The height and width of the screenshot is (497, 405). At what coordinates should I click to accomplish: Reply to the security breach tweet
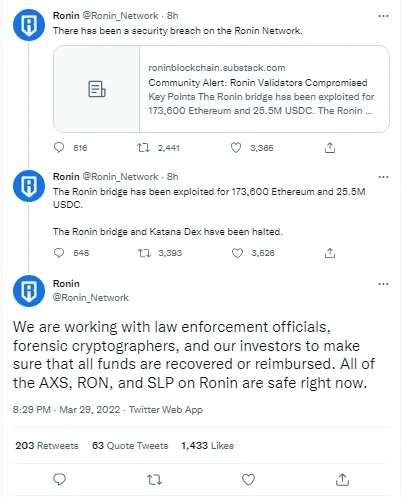coord(59,147)
